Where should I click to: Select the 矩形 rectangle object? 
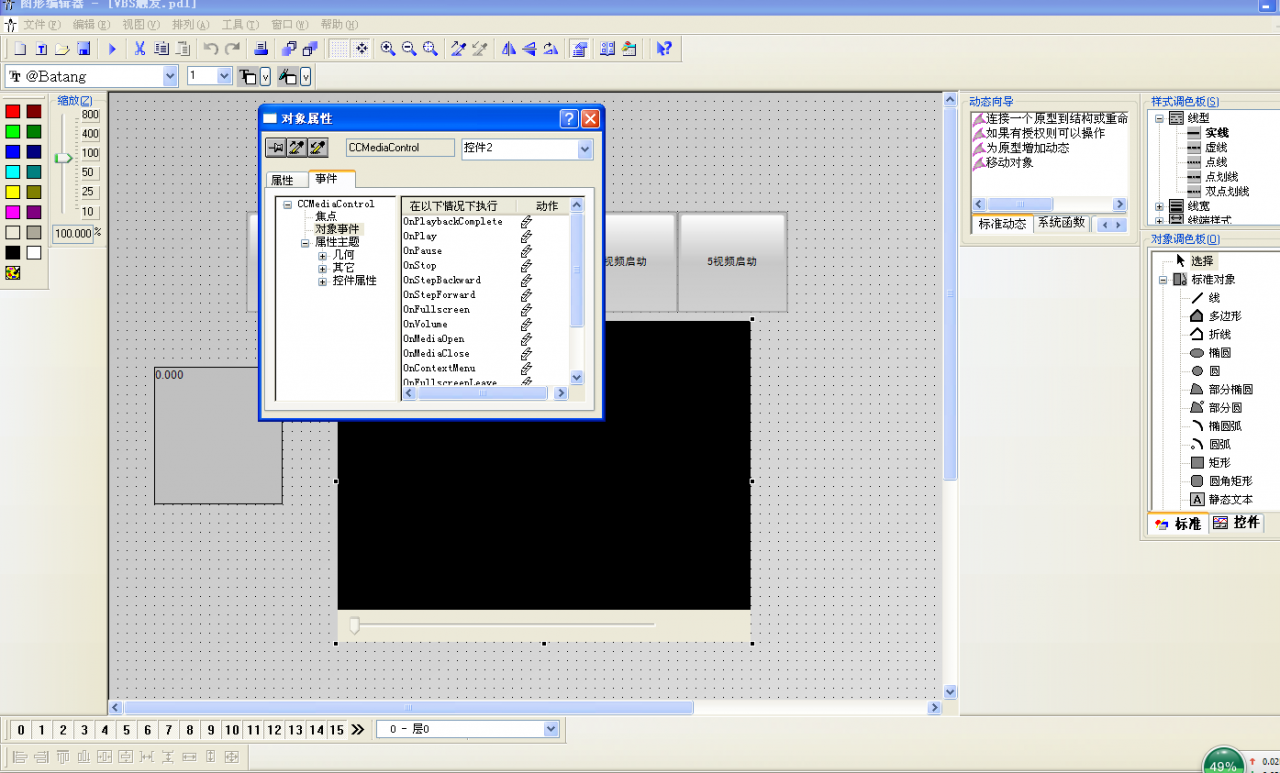[x=1219, y=463]
